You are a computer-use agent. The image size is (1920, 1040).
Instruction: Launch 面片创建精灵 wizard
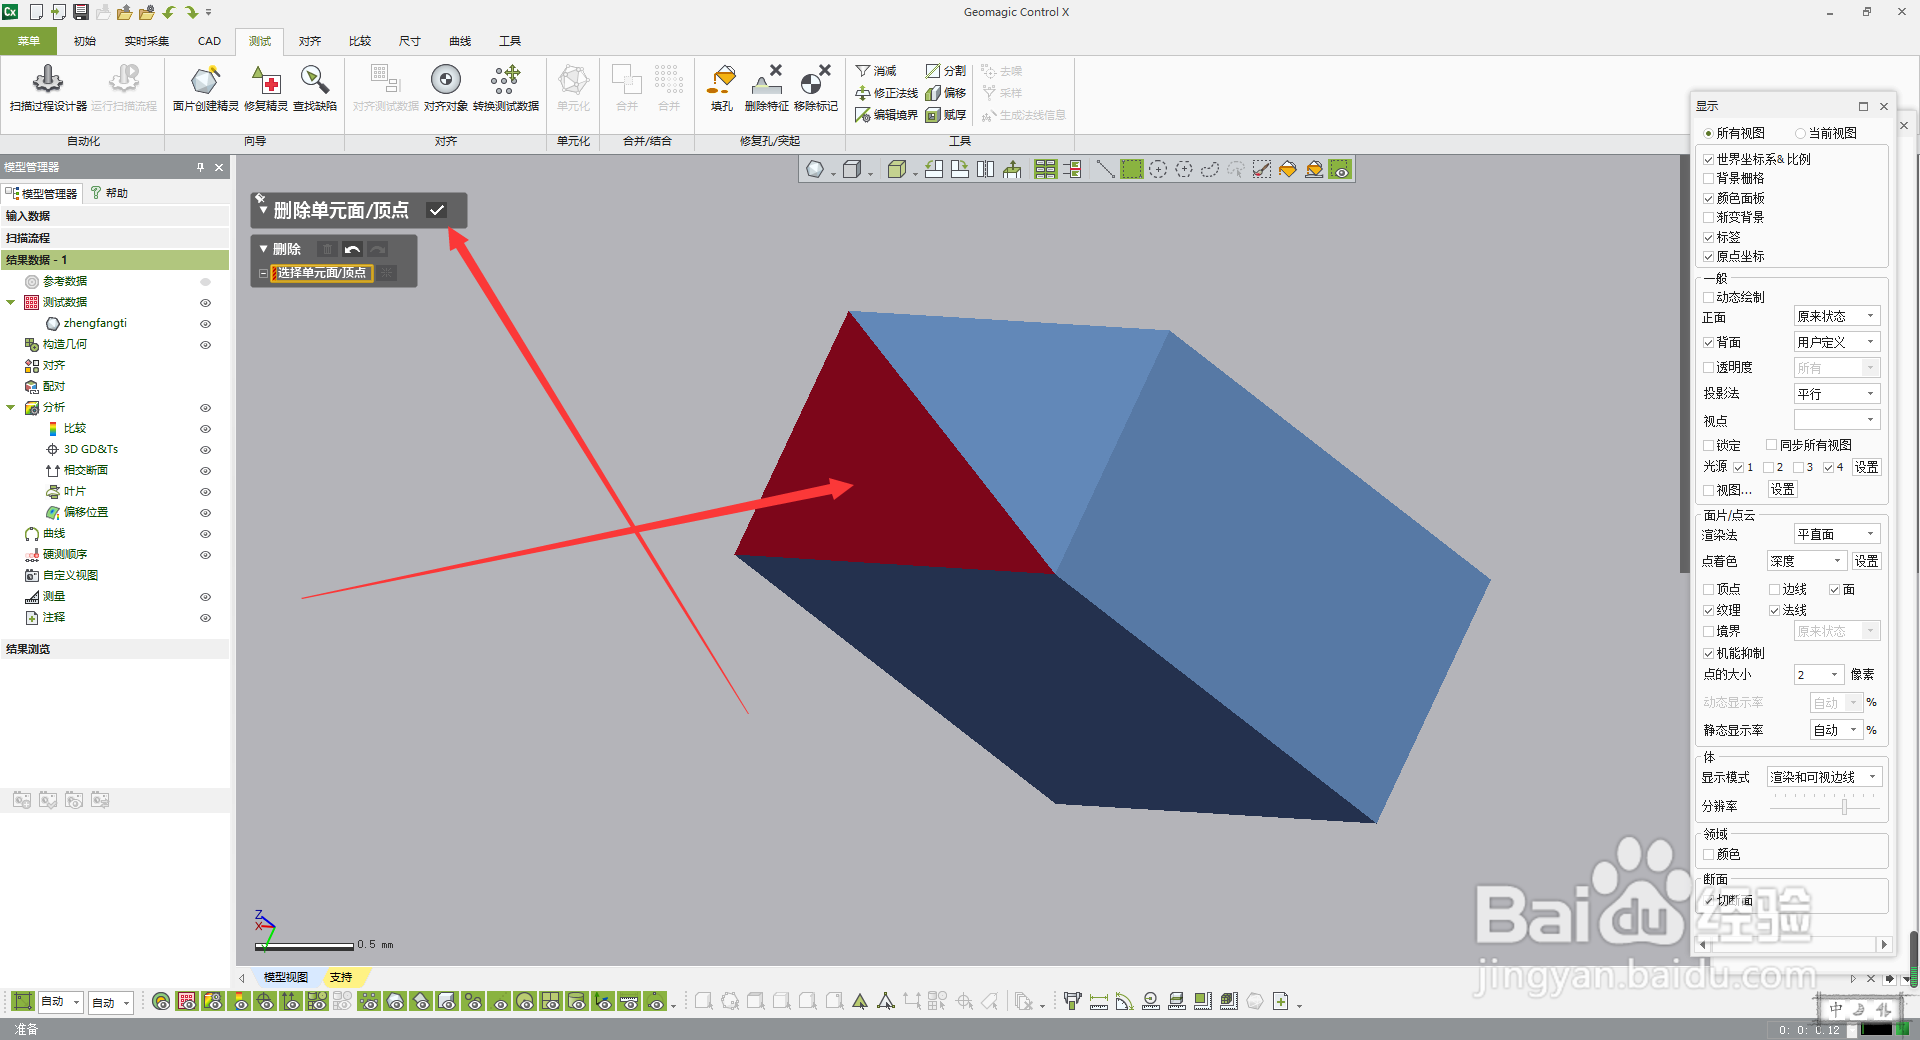[205, 88]
